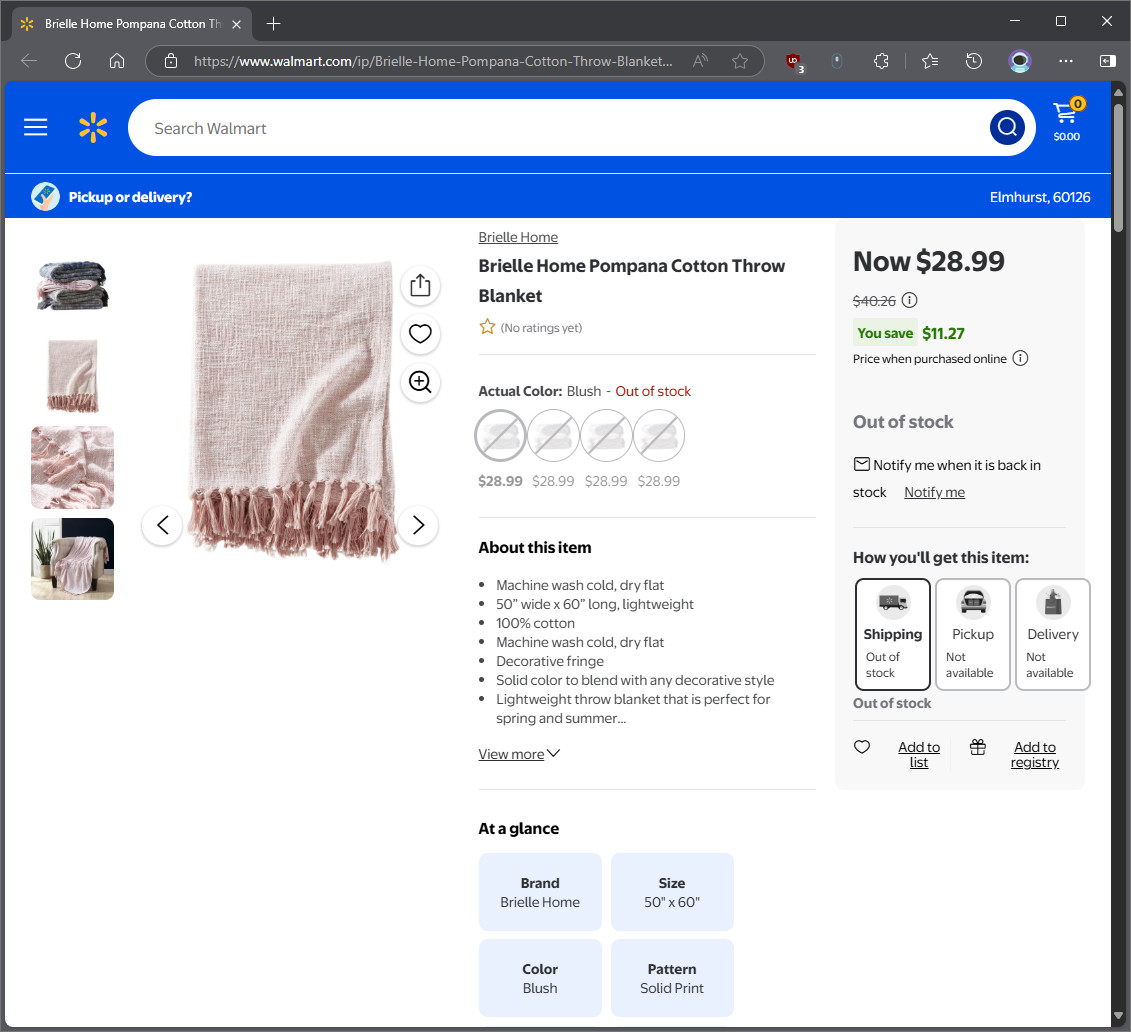Image resolution: width=1131 pixels, height=1032 pixels.
Task: Click the heart icon beside Add to list
Action: click(x=862, y=747)
